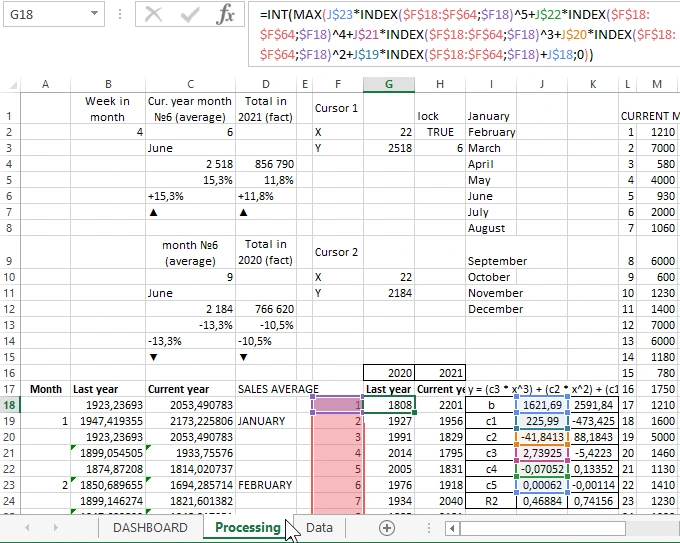Click the 'JANUARY' cell in column D
The width and height of the screenshot is (680, 543).
click(266, 421)
